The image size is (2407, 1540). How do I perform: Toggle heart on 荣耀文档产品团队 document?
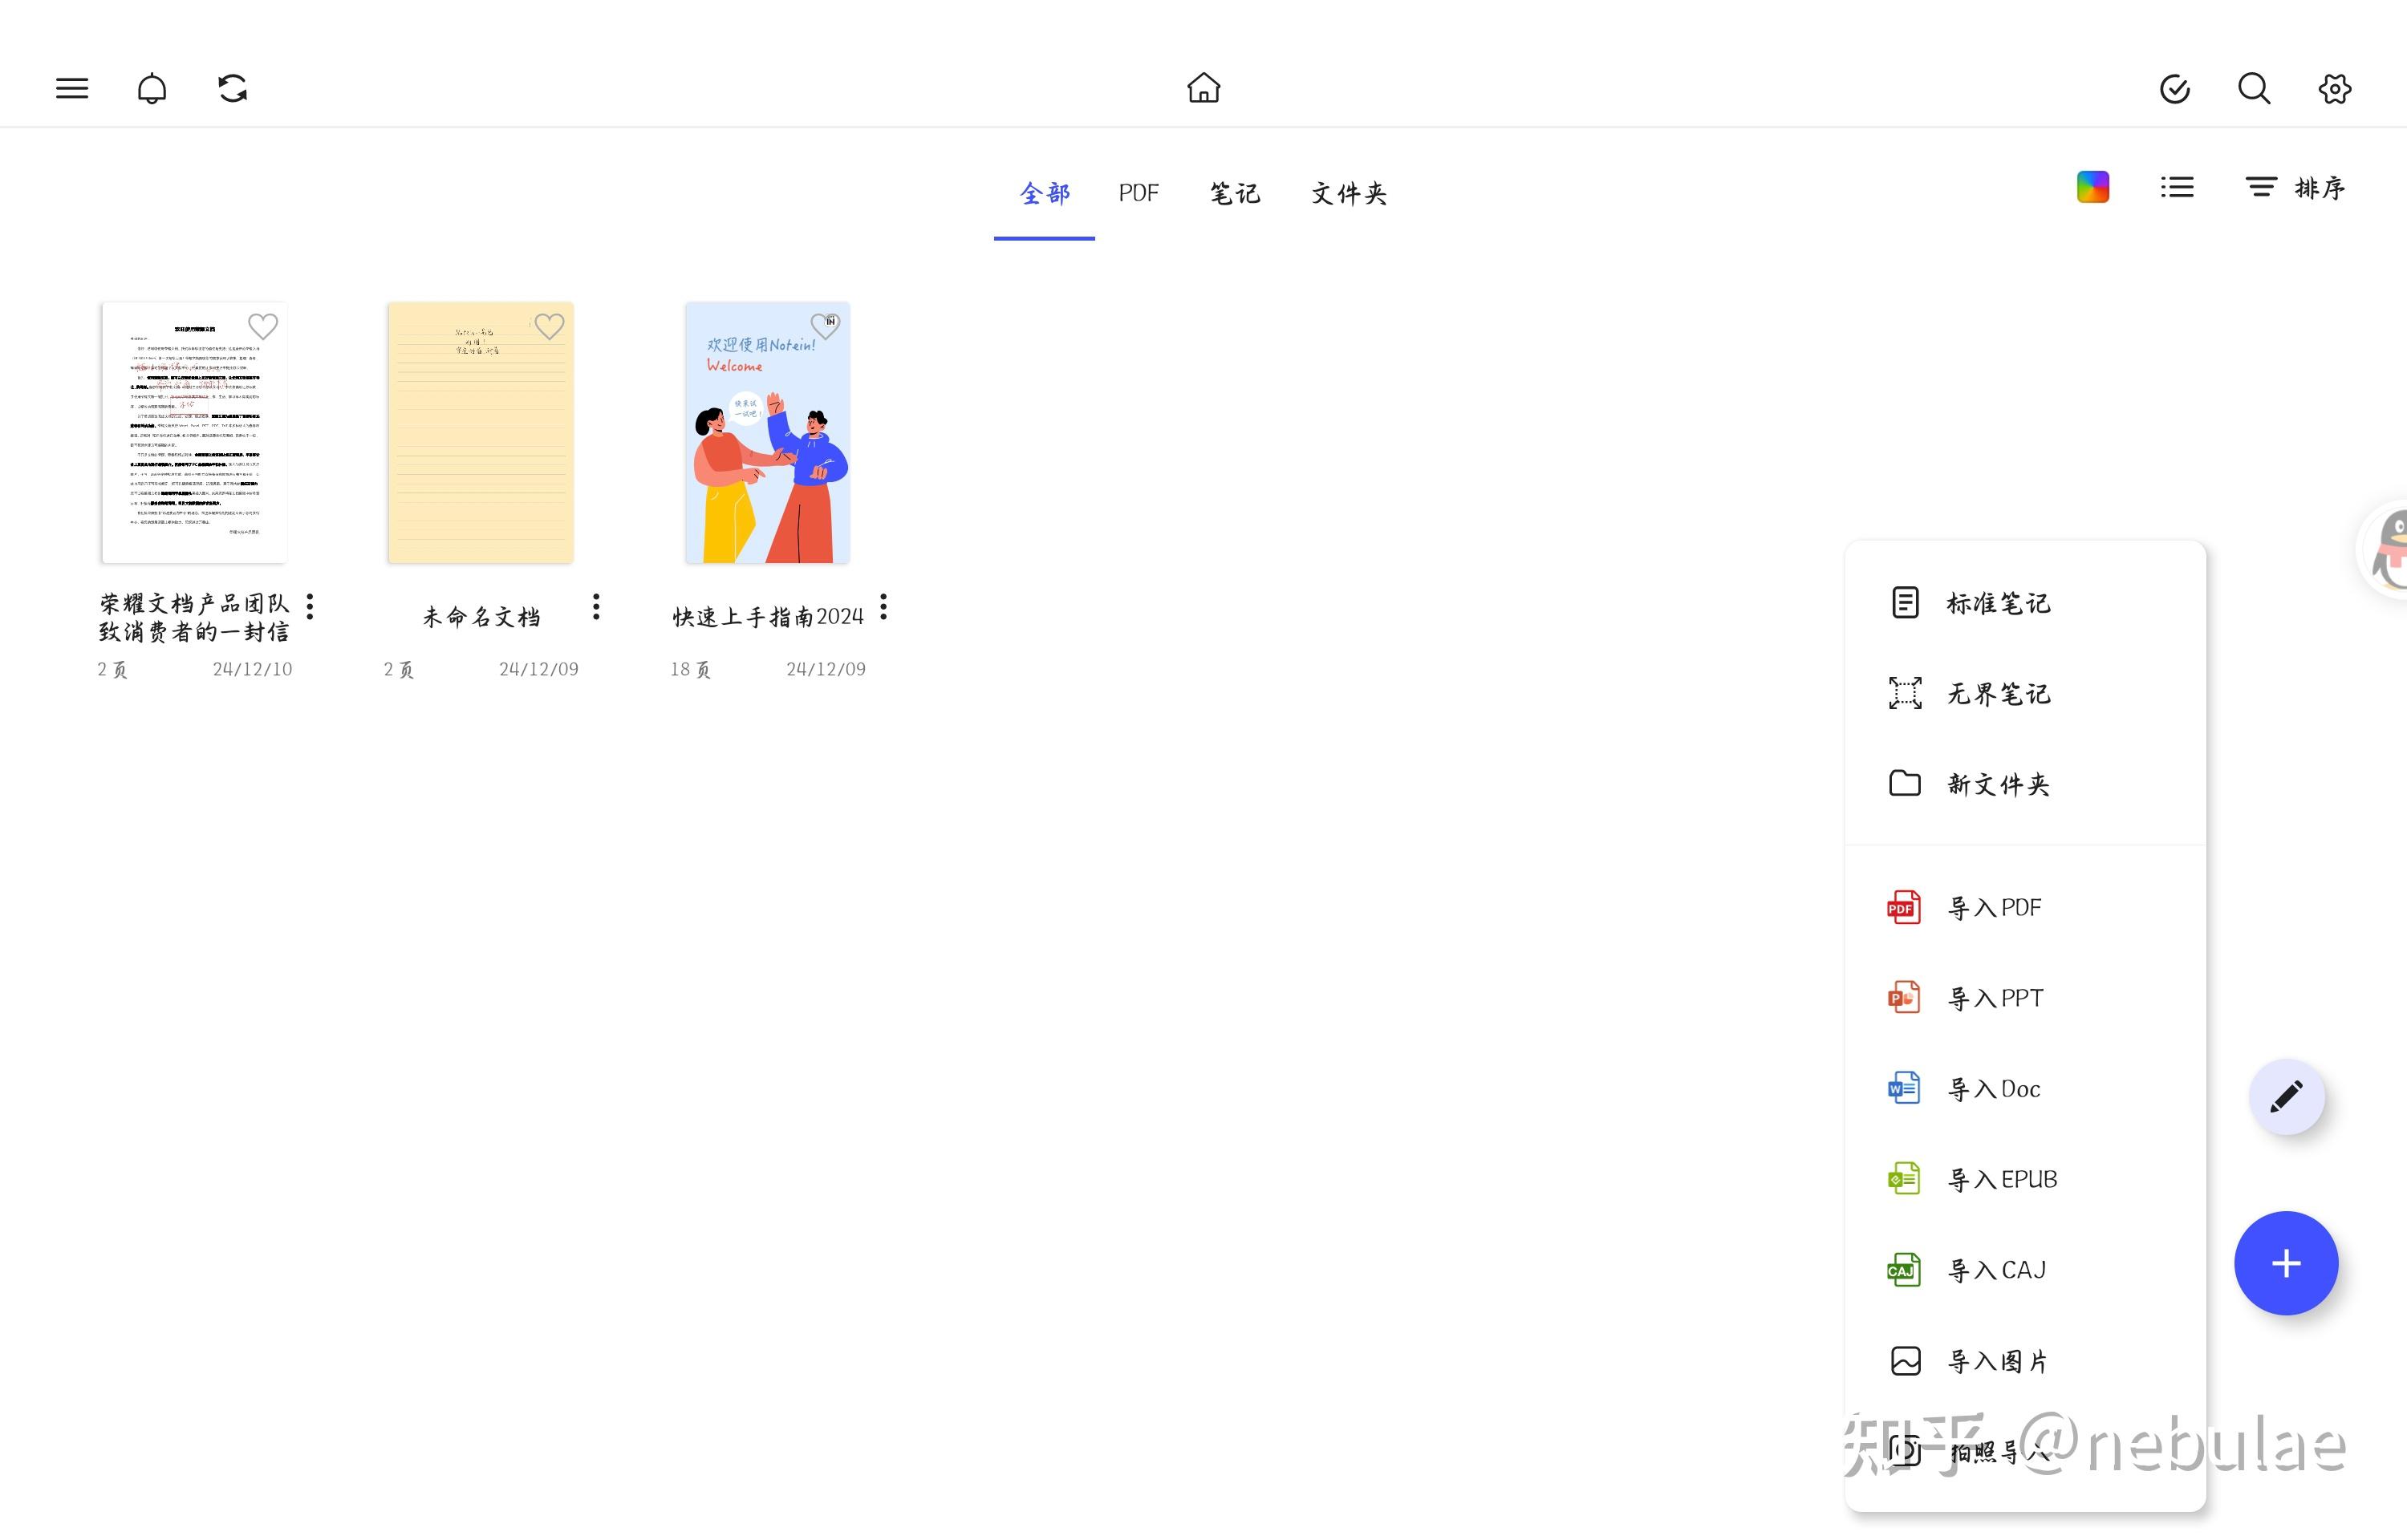tap(262, 326)
